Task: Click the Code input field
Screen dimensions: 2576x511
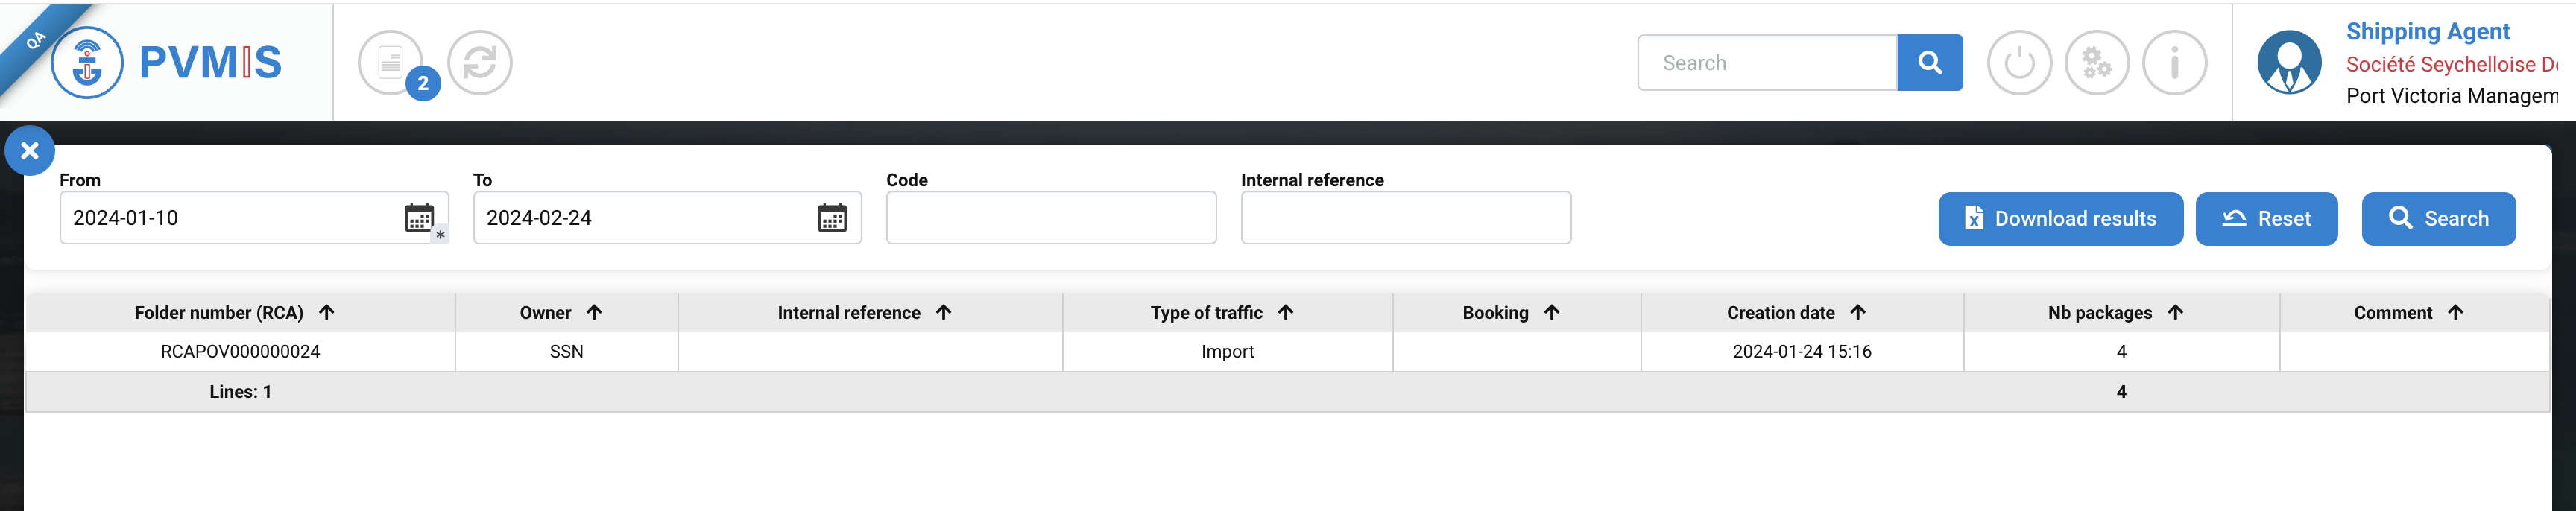Action: click(x=1050, y=218)
